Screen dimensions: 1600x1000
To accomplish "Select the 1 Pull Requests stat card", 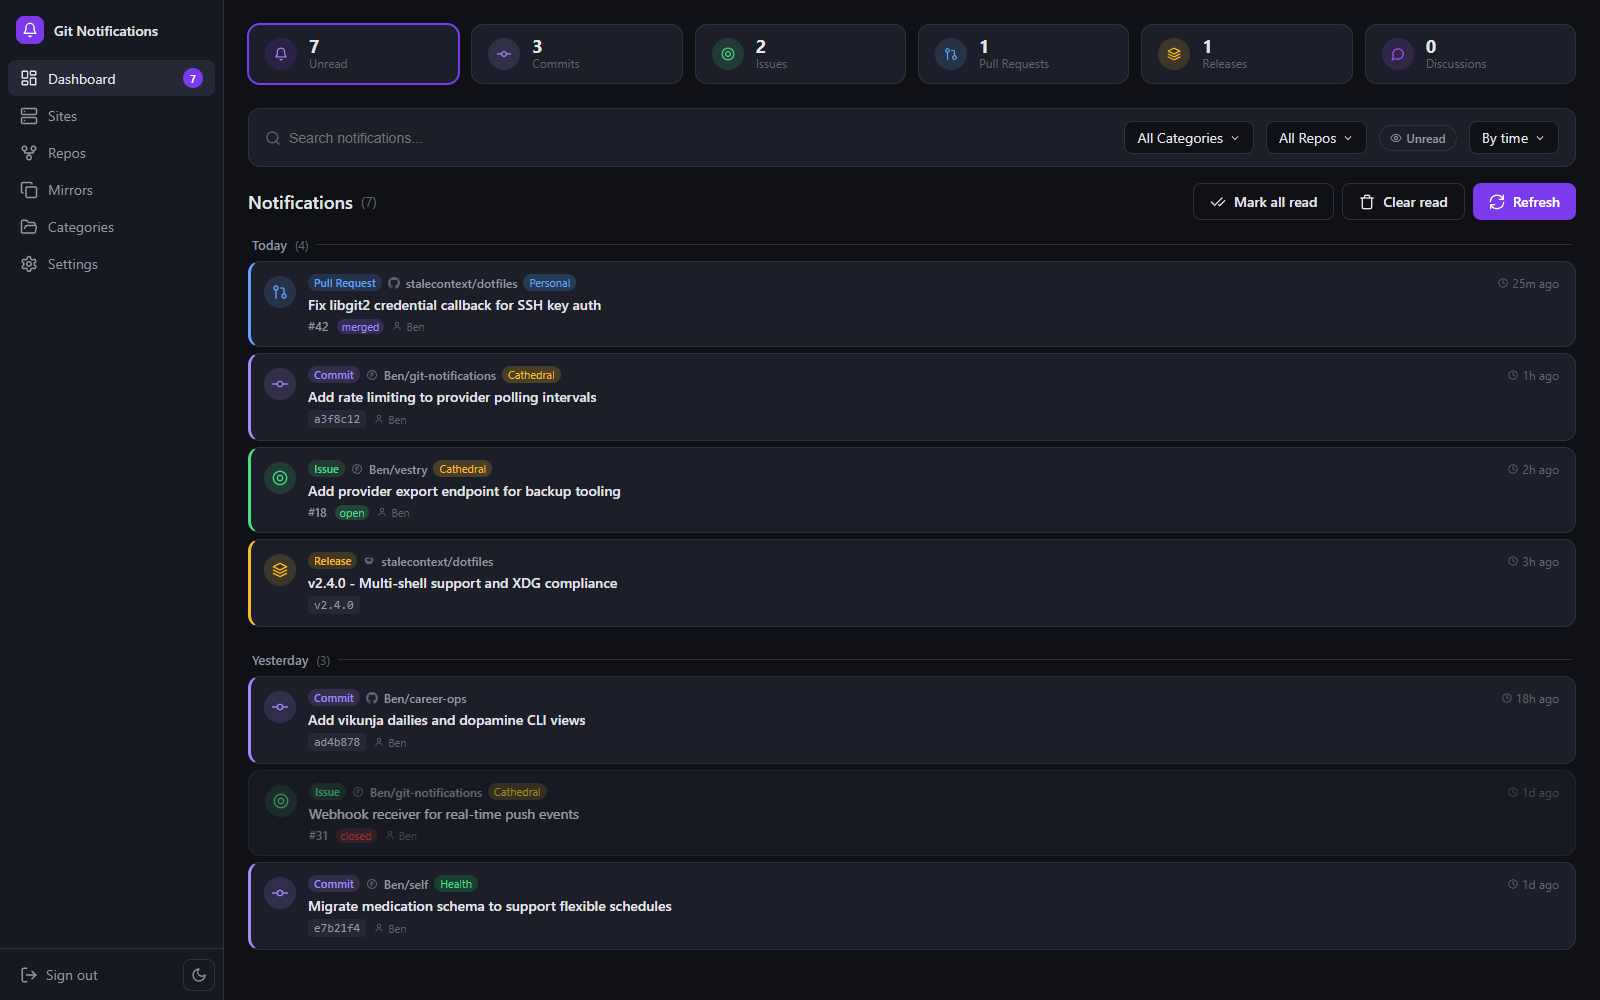I will click(1023, 54).
